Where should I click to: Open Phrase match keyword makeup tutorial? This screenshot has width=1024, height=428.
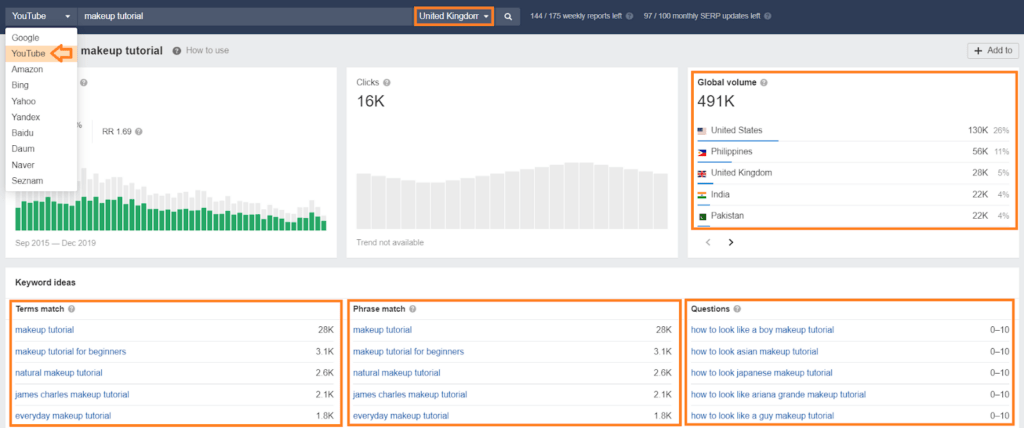[383, 330]
